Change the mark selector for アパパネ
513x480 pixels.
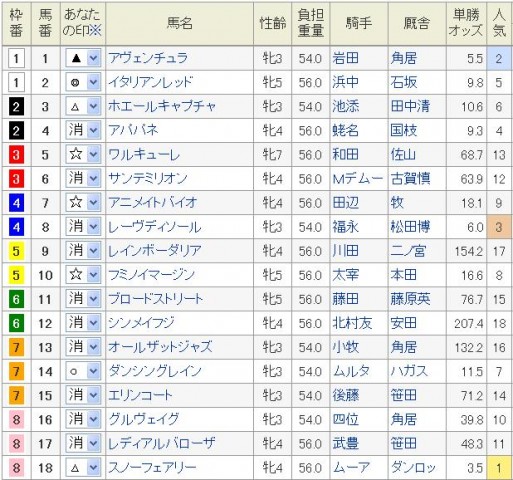click(83, 131)
